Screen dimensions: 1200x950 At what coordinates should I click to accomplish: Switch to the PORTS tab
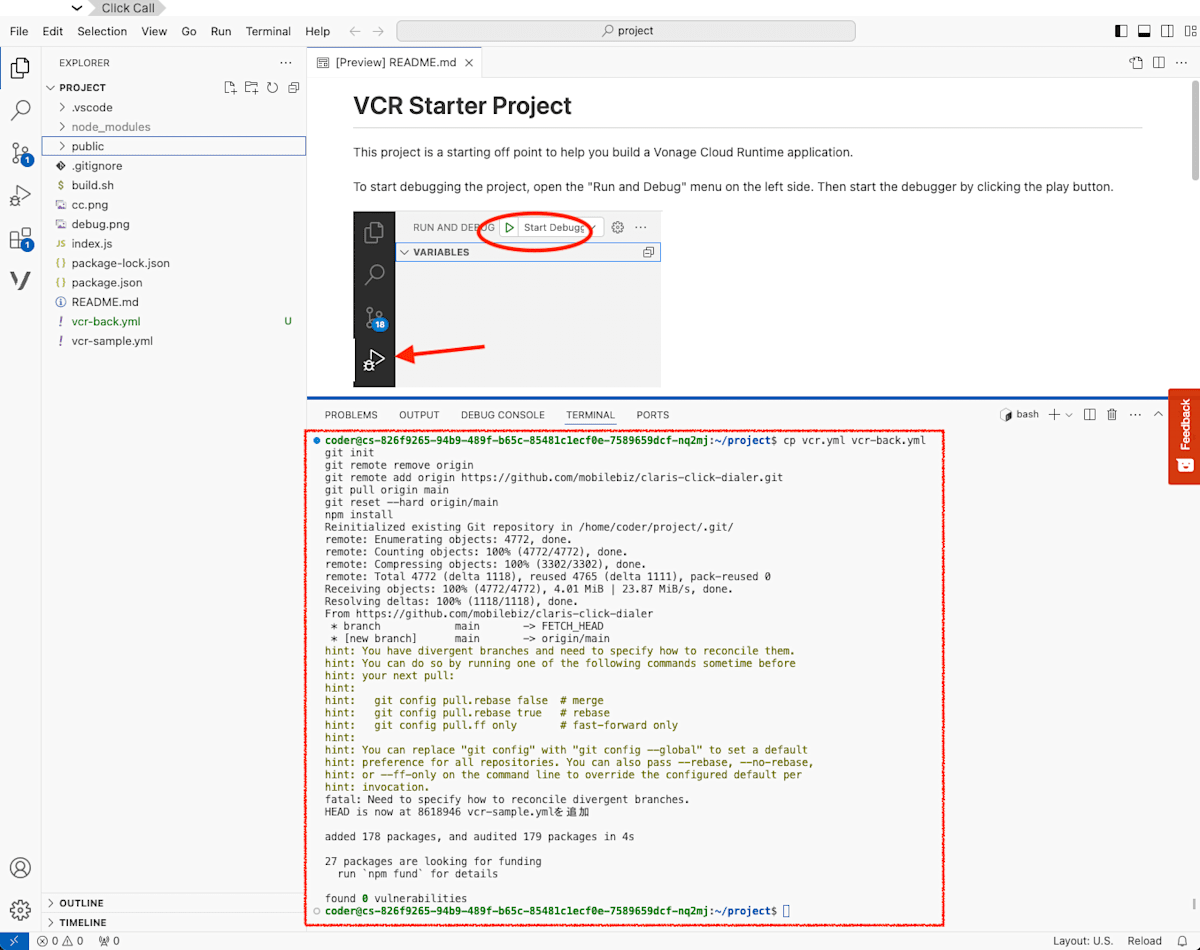pos(653,415)
